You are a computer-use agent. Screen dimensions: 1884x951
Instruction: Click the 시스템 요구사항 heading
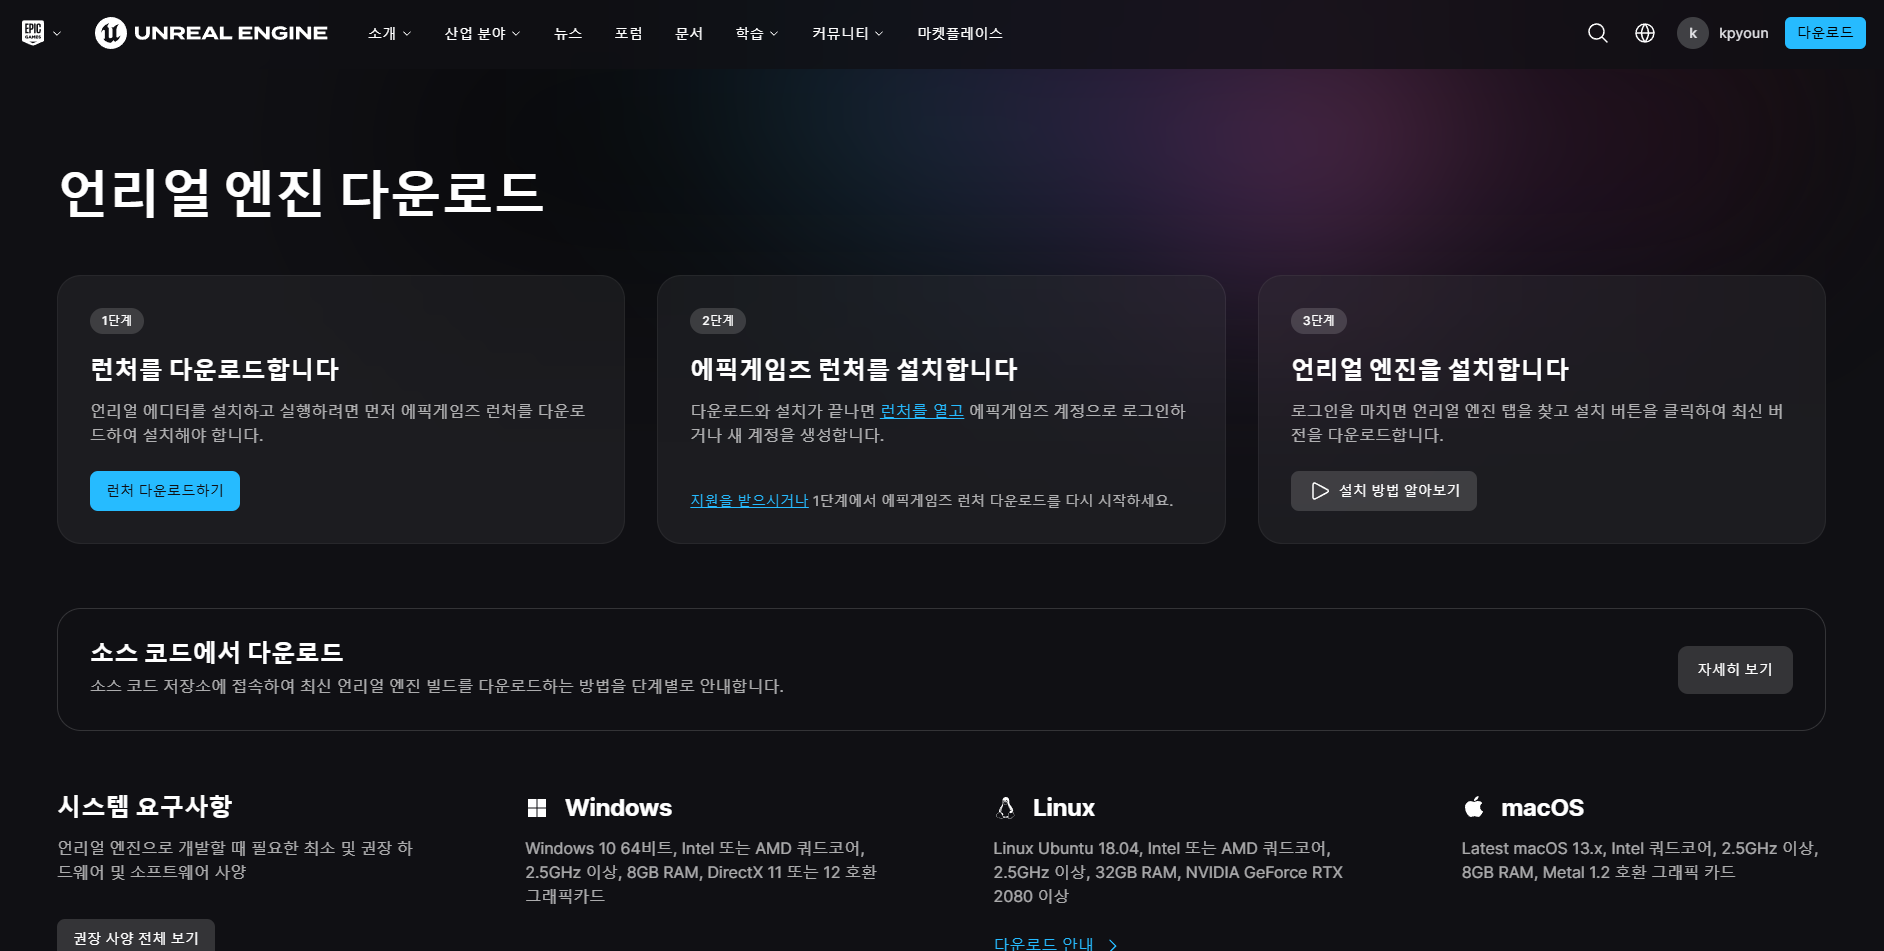[x=145, y=806]
